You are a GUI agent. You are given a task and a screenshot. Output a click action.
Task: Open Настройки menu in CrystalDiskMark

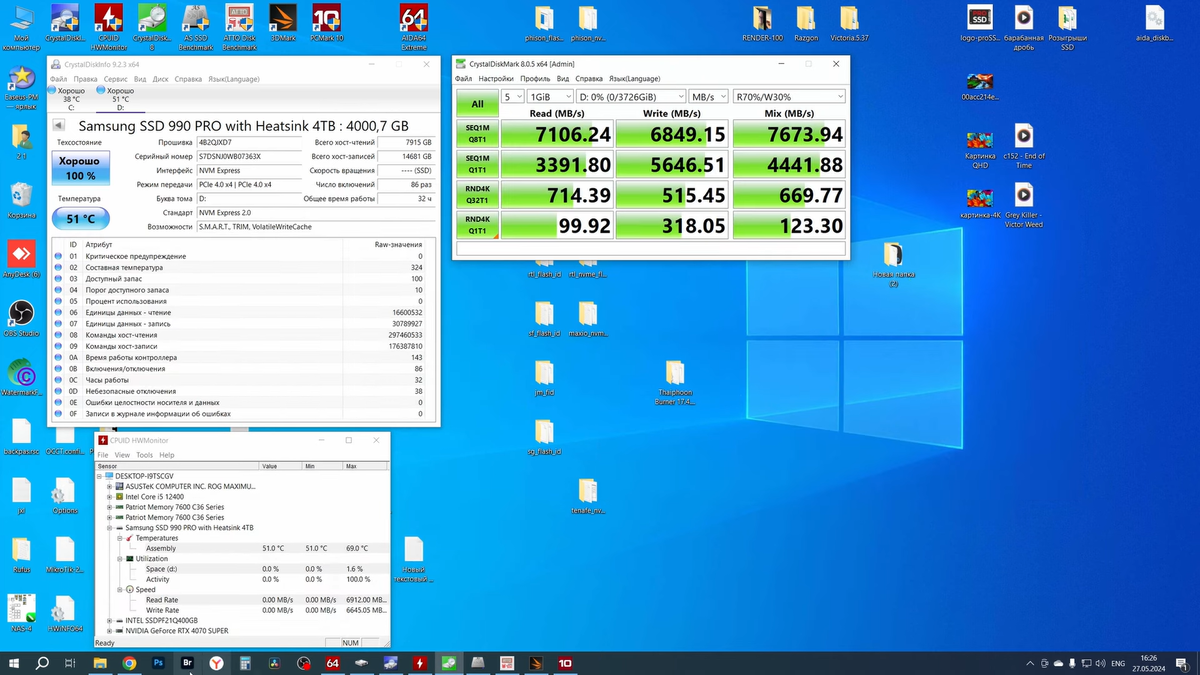[496, 79]
